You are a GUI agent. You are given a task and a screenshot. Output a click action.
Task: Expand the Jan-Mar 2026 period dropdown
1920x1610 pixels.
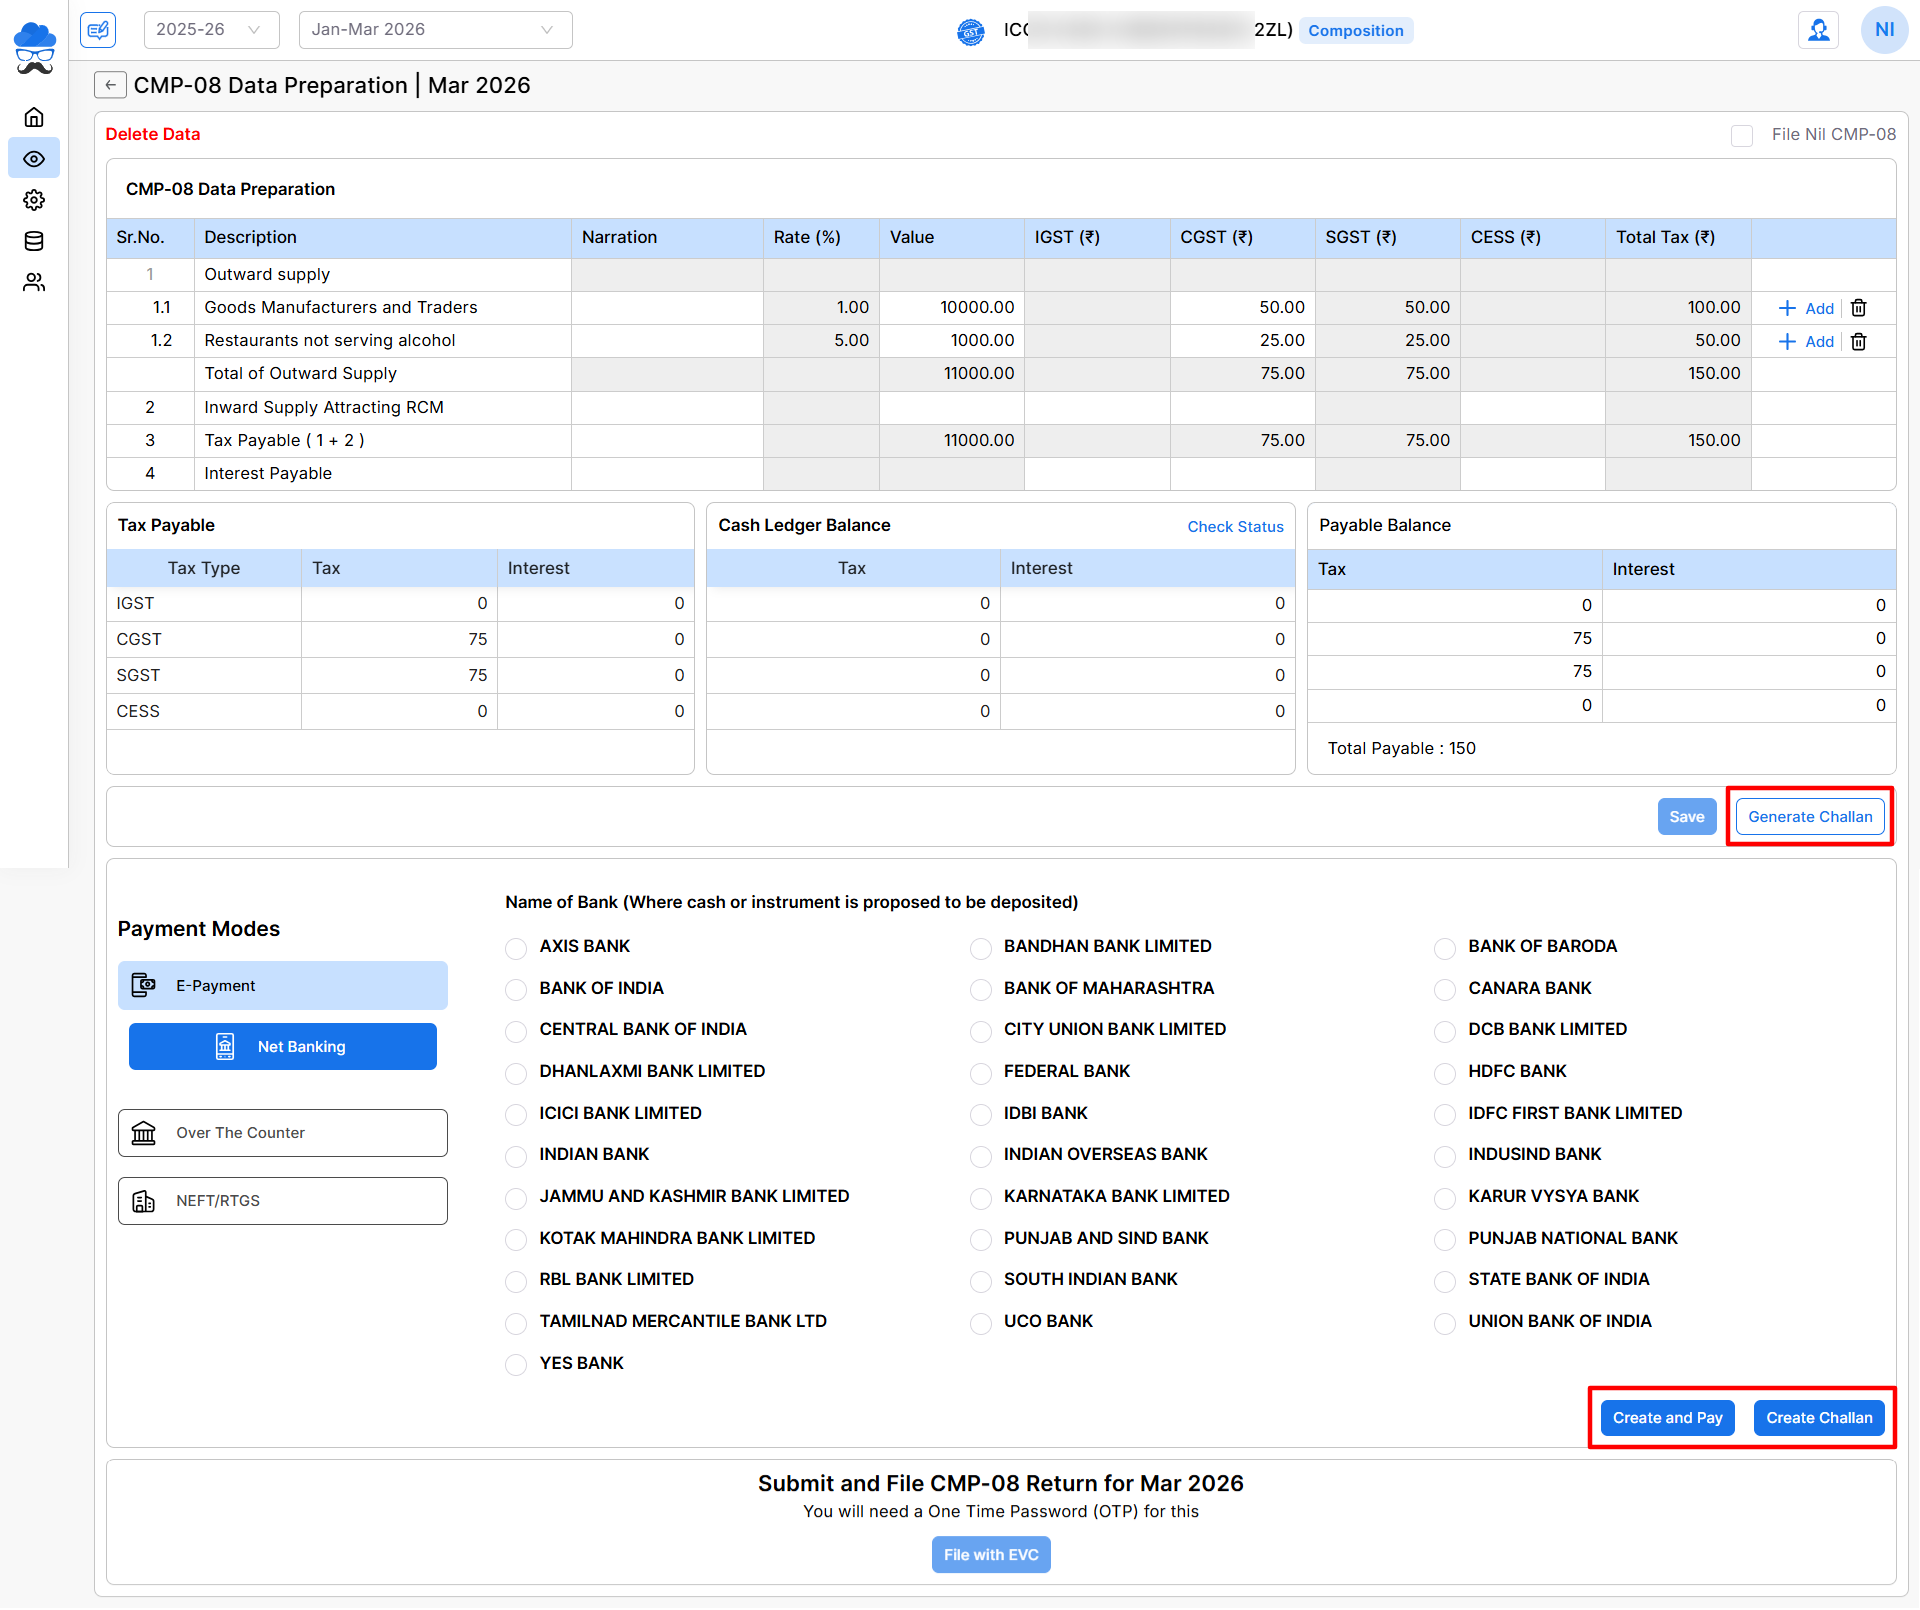(435, 29)
